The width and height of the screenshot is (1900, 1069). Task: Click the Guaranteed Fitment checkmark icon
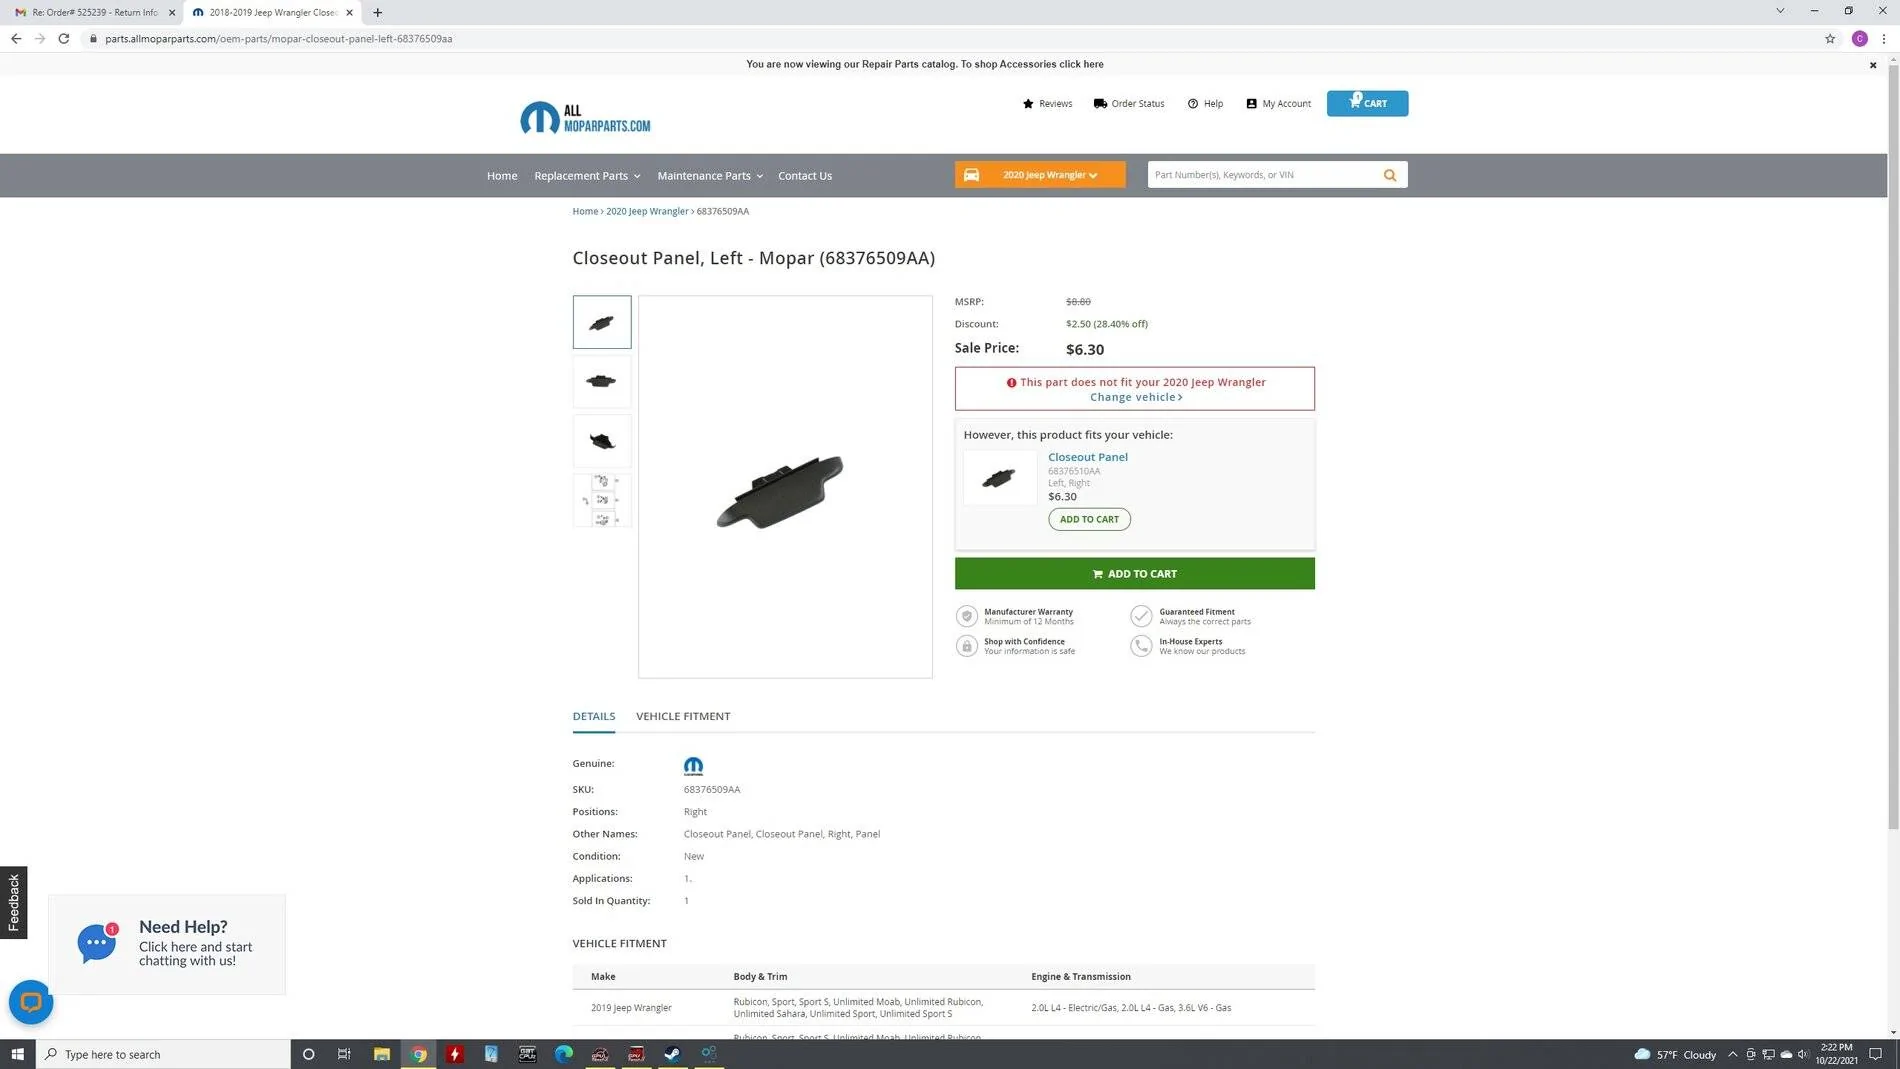(1141, 616)
